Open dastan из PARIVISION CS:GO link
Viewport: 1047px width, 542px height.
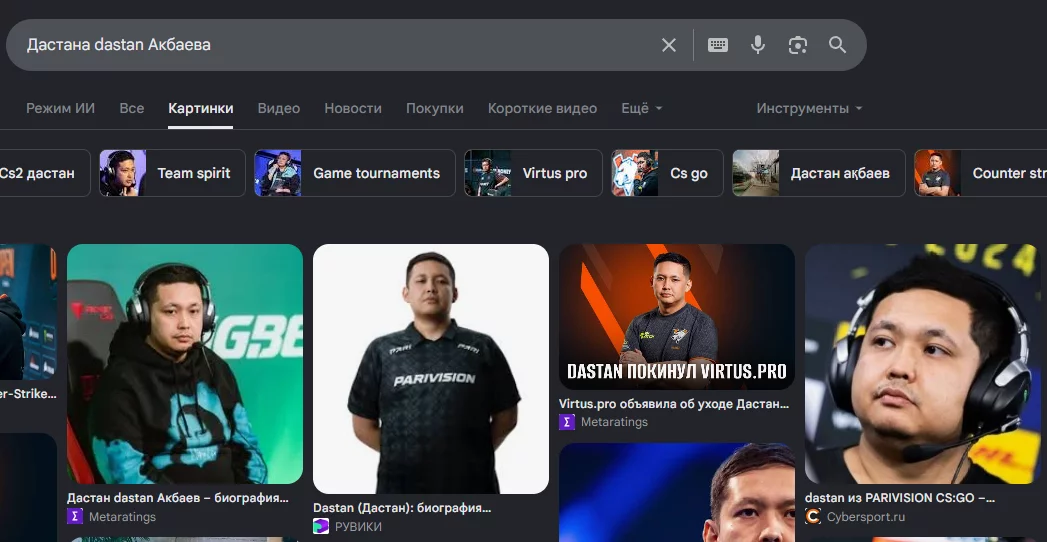[x=899, y=498]
